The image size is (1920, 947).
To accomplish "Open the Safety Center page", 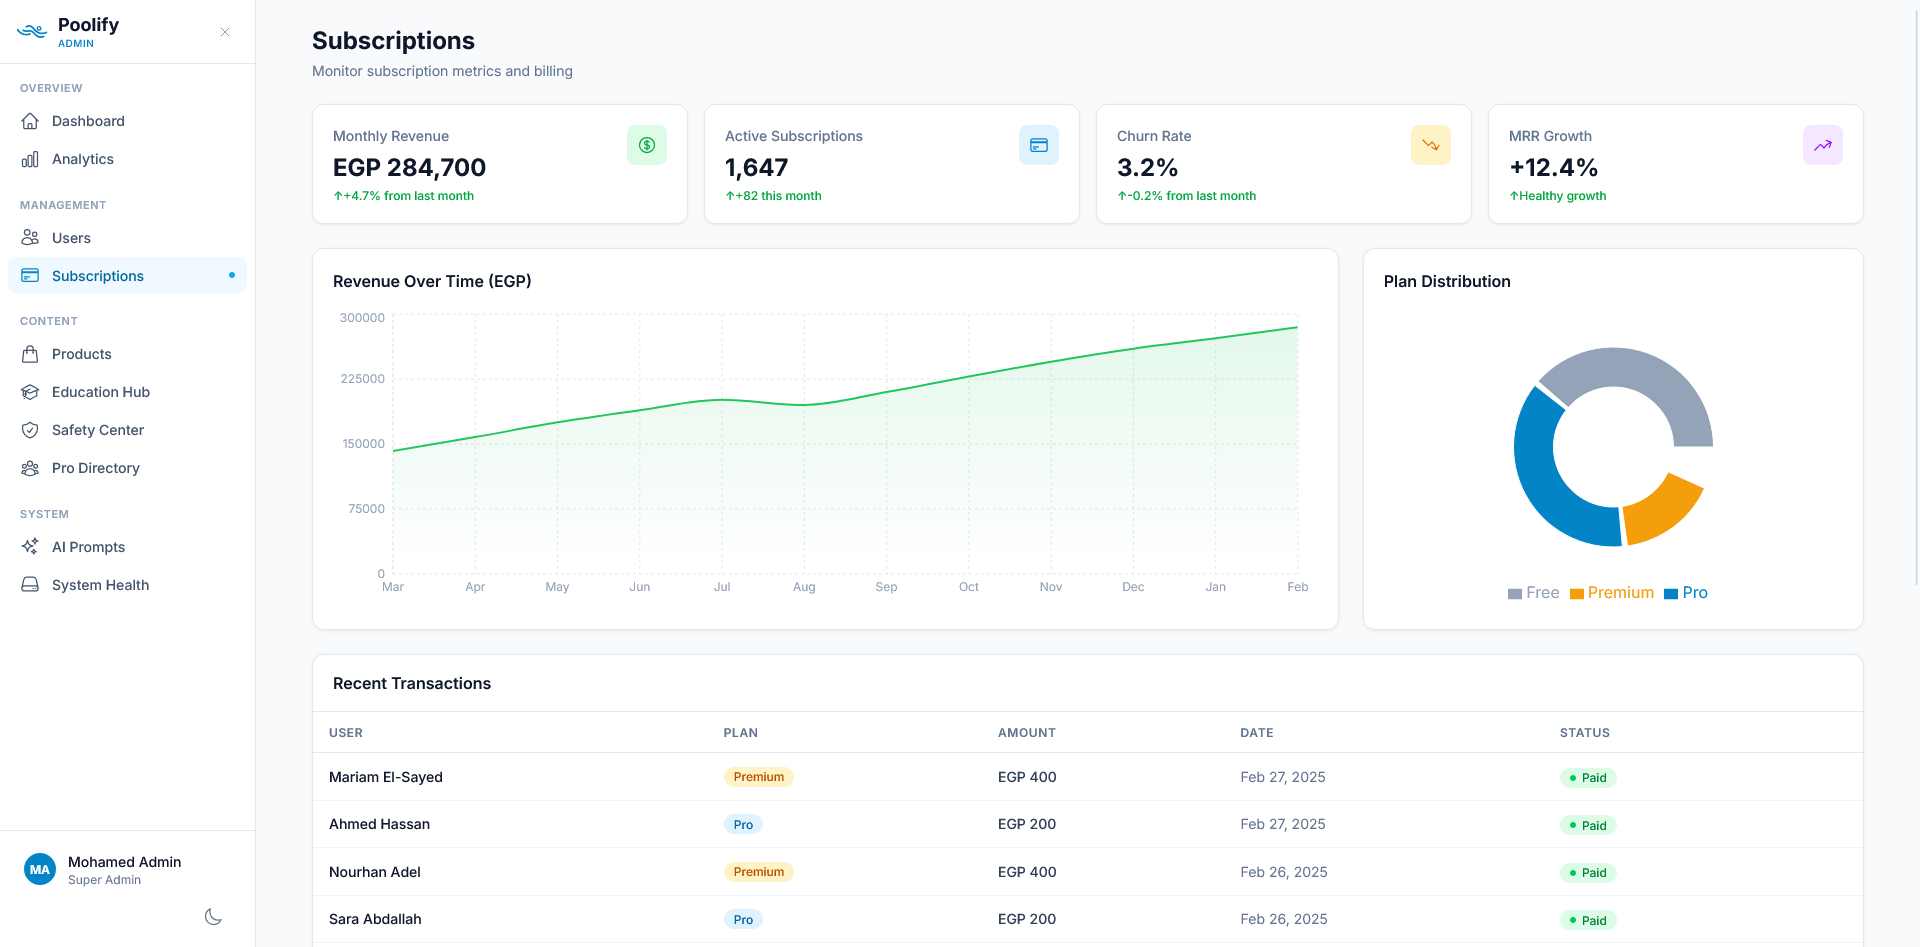I will click(127, 430).
